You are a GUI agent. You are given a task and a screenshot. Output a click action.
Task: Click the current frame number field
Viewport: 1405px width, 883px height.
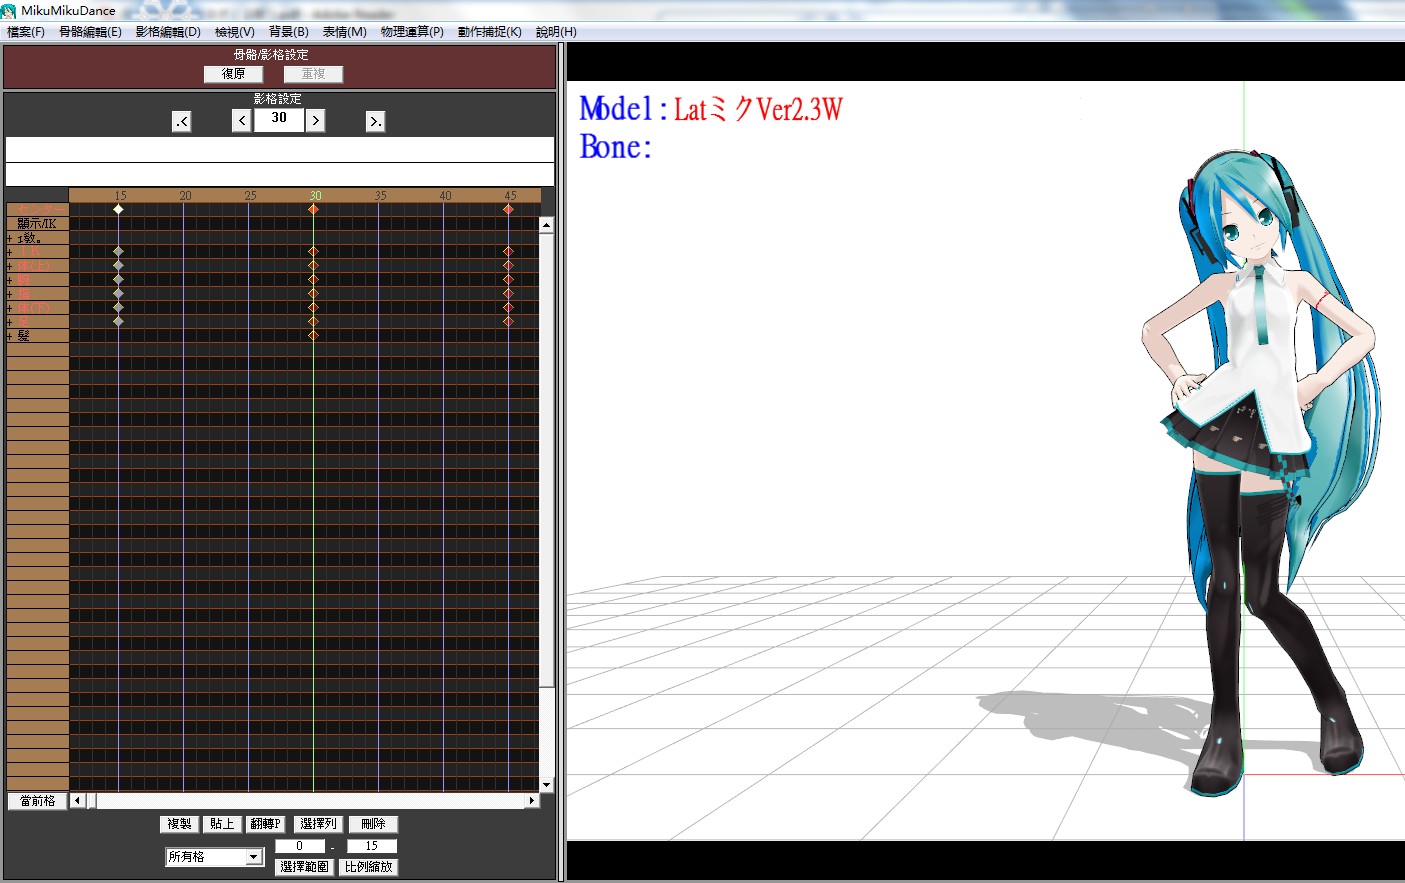[279, 119]
